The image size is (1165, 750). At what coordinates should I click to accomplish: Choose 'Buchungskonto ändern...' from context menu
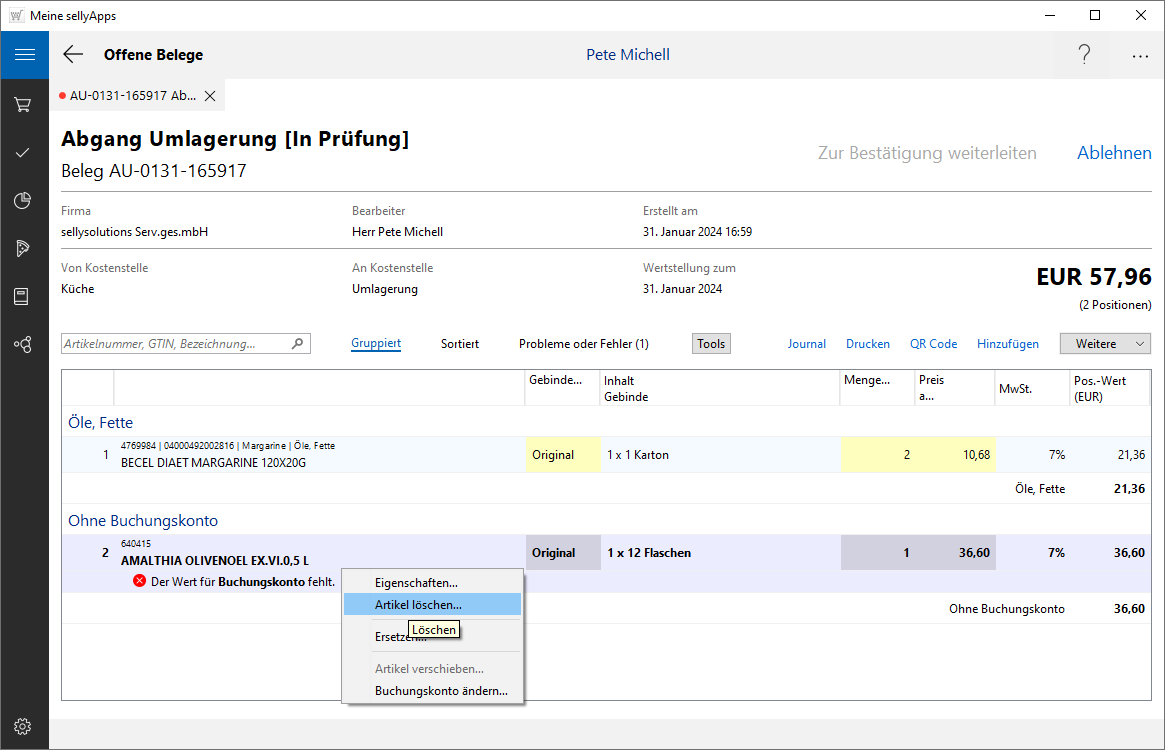click(x=441, y=691)
